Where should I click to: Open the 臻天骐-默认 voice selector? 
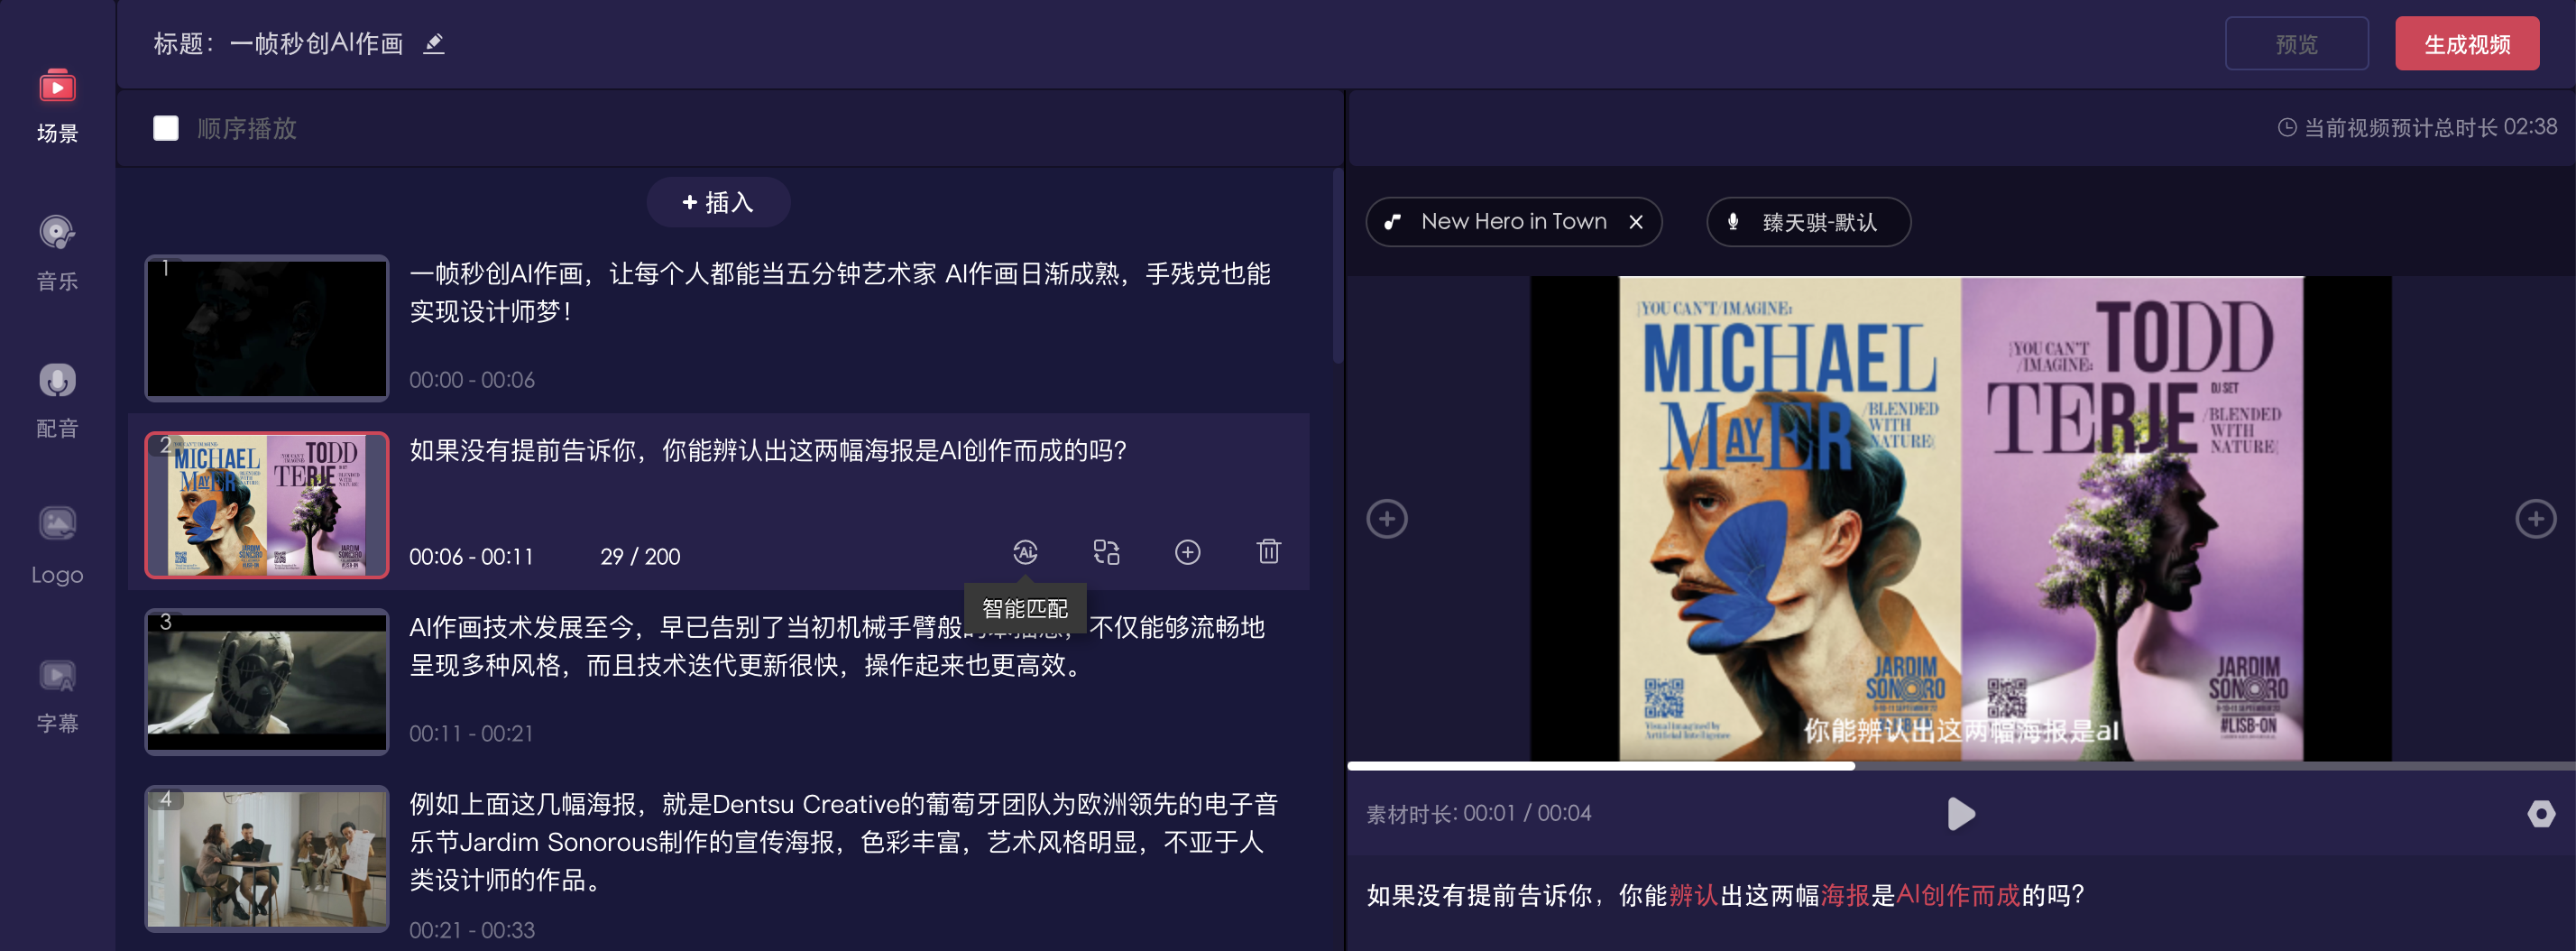[1808, 222]
